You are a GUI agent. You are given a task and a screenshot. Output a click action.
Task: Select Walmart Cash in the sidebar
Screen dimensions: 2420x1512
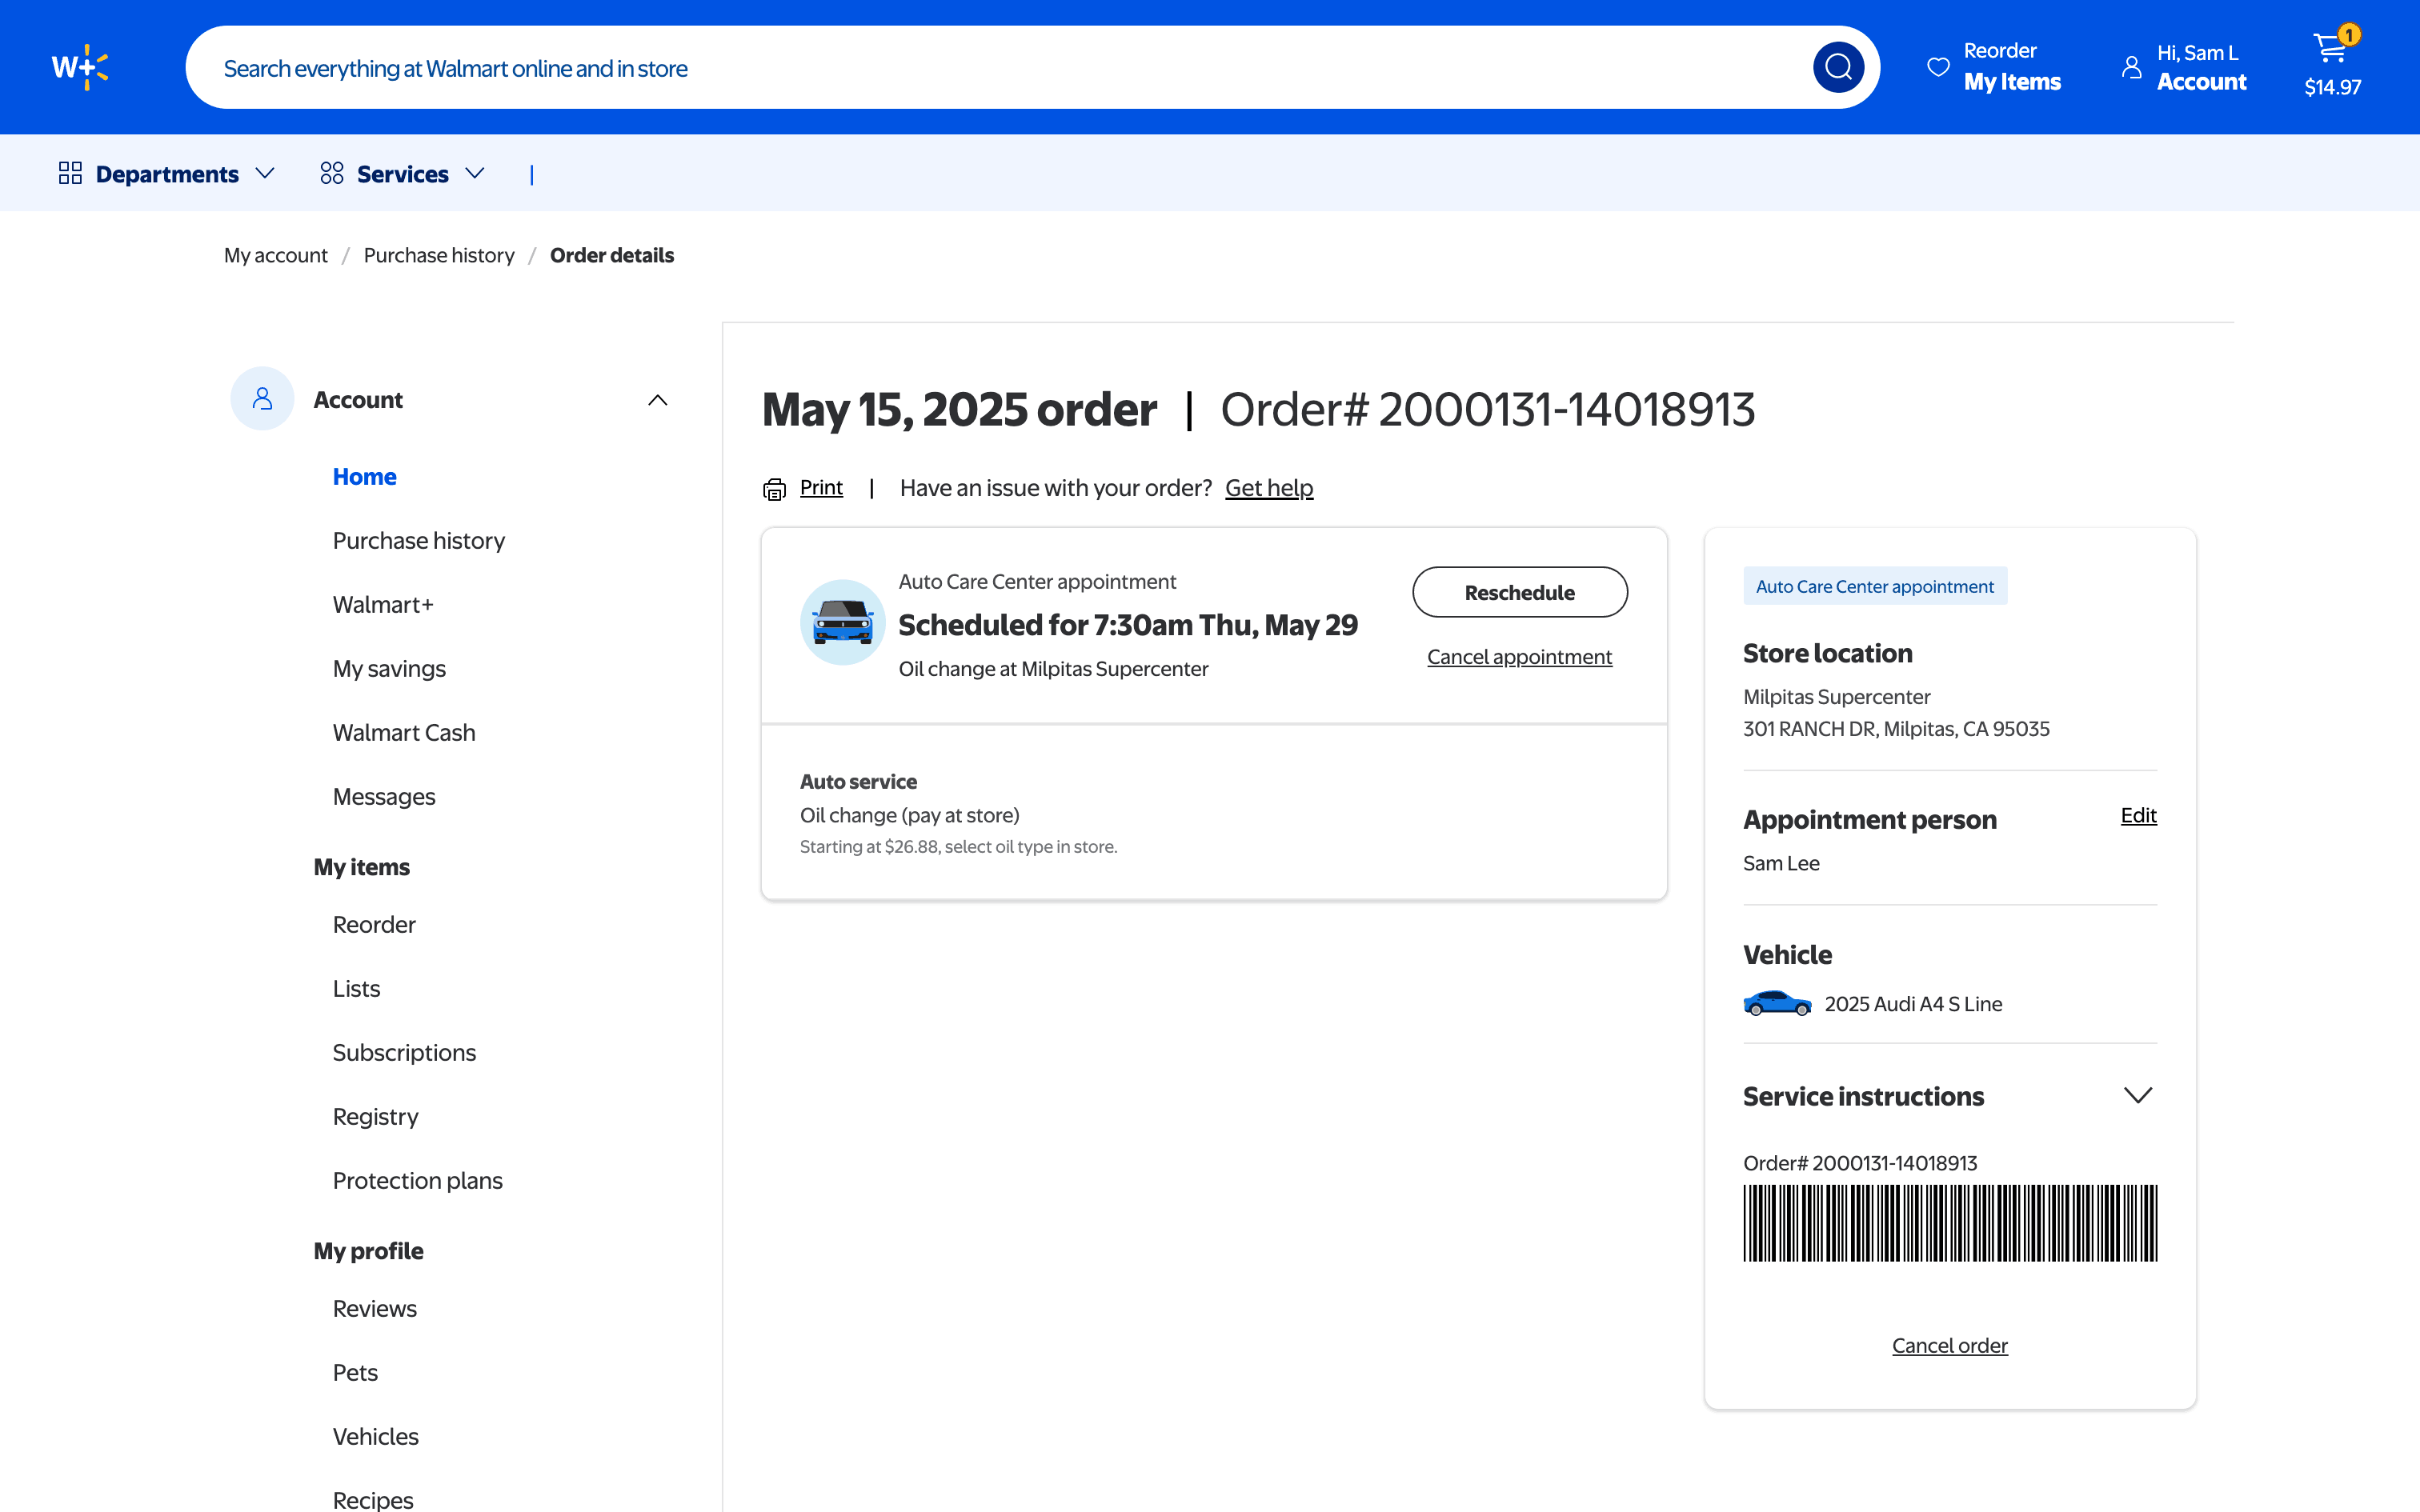click(403, 733)
